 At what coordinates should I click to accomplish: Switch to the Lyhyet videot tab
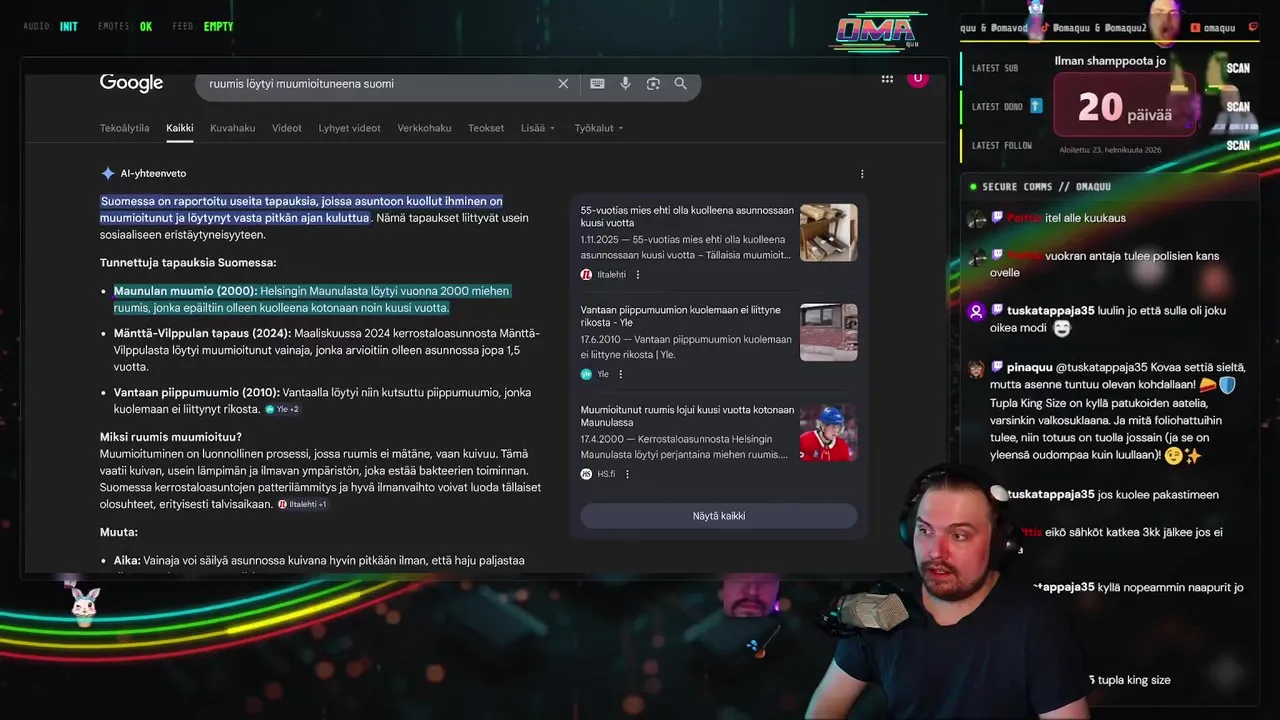[350, 128]
